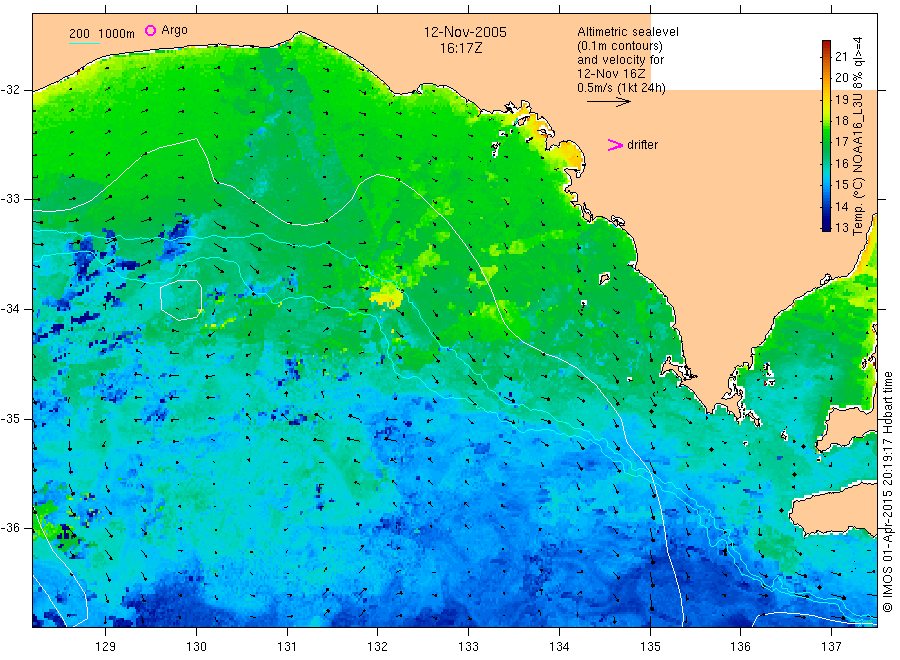The width and height of the screenshot is (900, 660).
Task: Click the magenta drifter arrow symbol
Action: 615,145
